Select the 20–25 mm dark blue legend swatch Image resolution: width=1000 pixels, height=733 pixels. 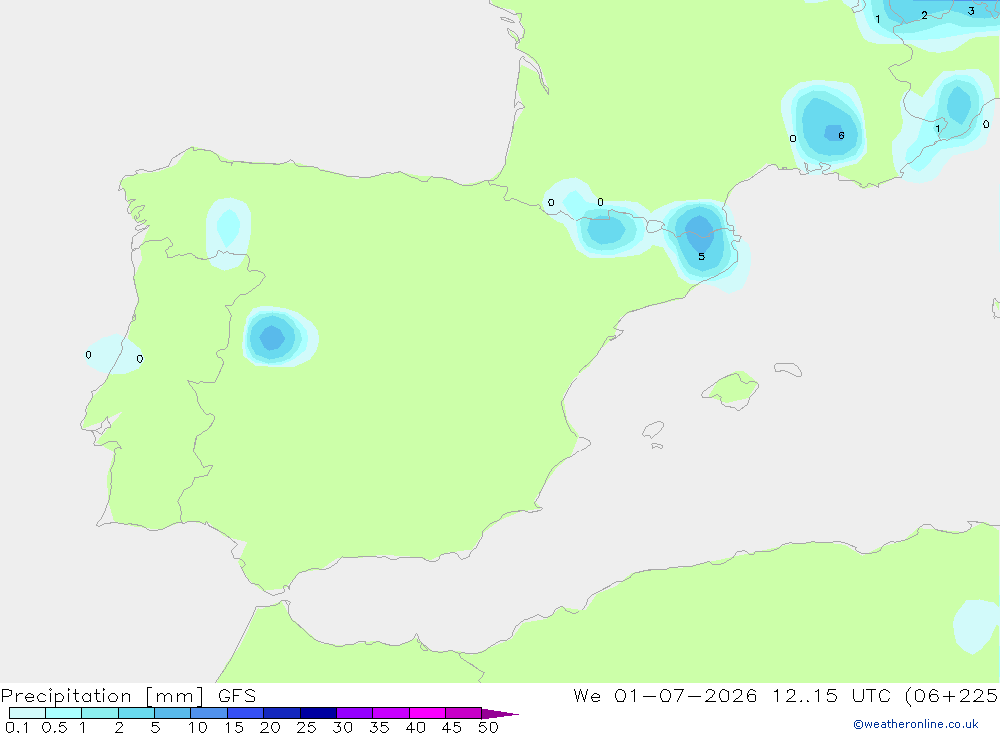[281, 713]
